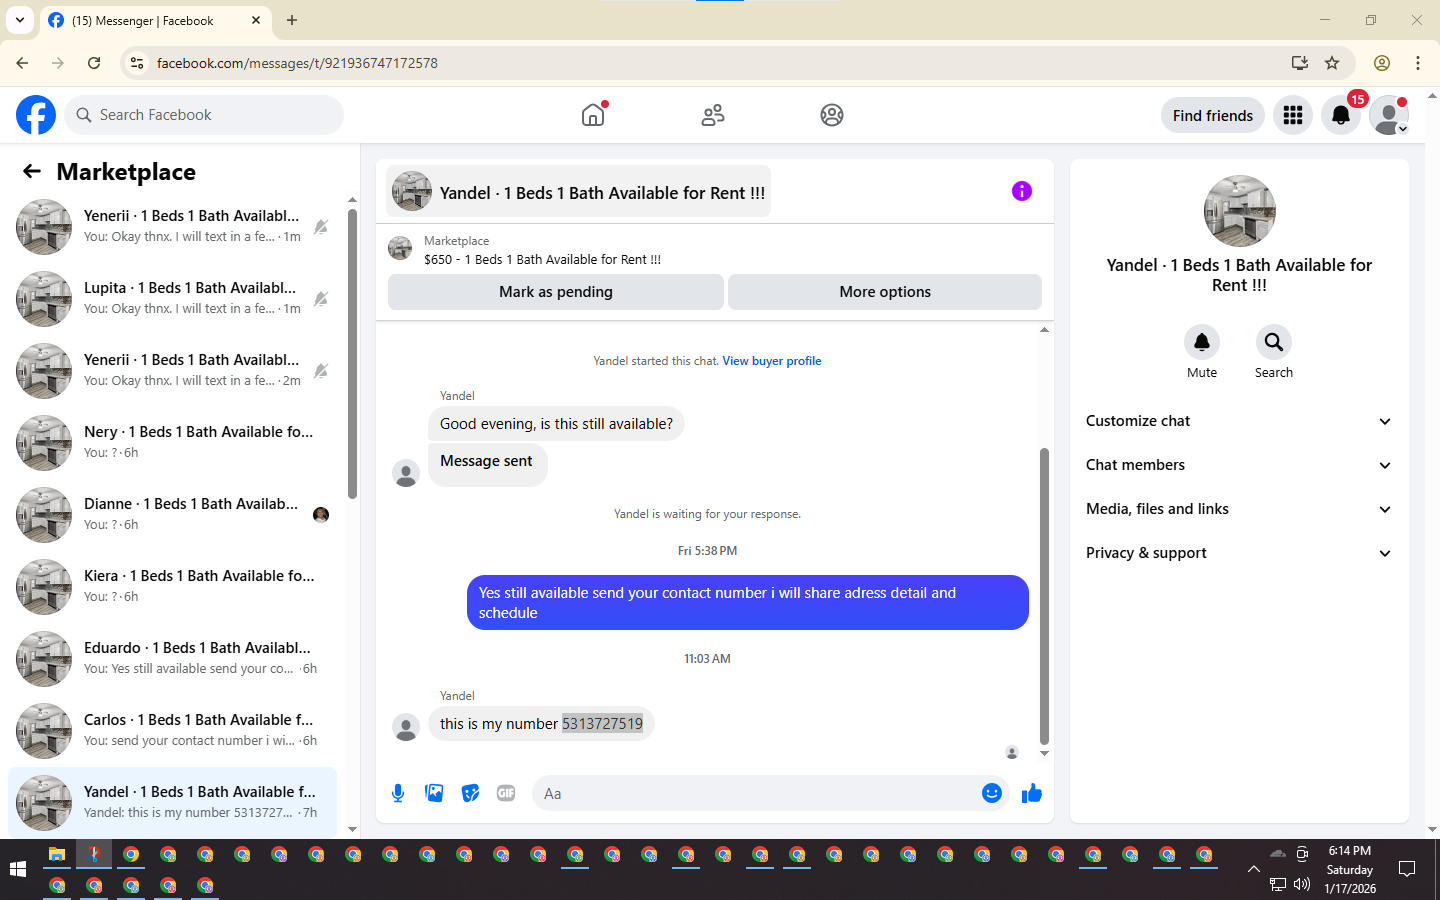Open the Groups icon in top navigation
This screenshot has height=900, width=1440.
[832, 115]
